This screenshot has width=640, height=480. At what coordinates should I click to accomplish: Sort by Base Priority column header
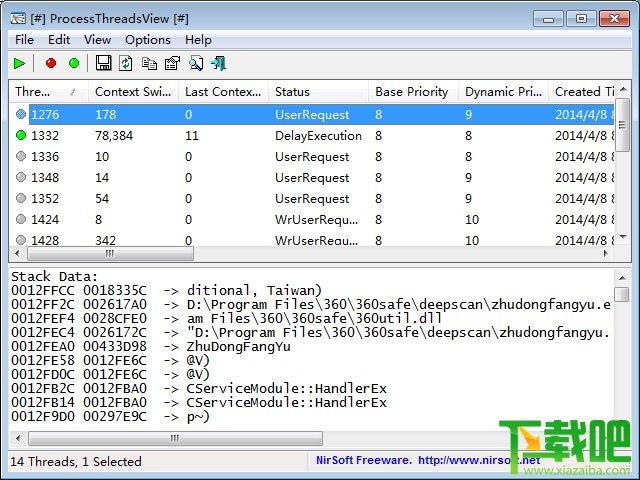[x=413, y=92]
